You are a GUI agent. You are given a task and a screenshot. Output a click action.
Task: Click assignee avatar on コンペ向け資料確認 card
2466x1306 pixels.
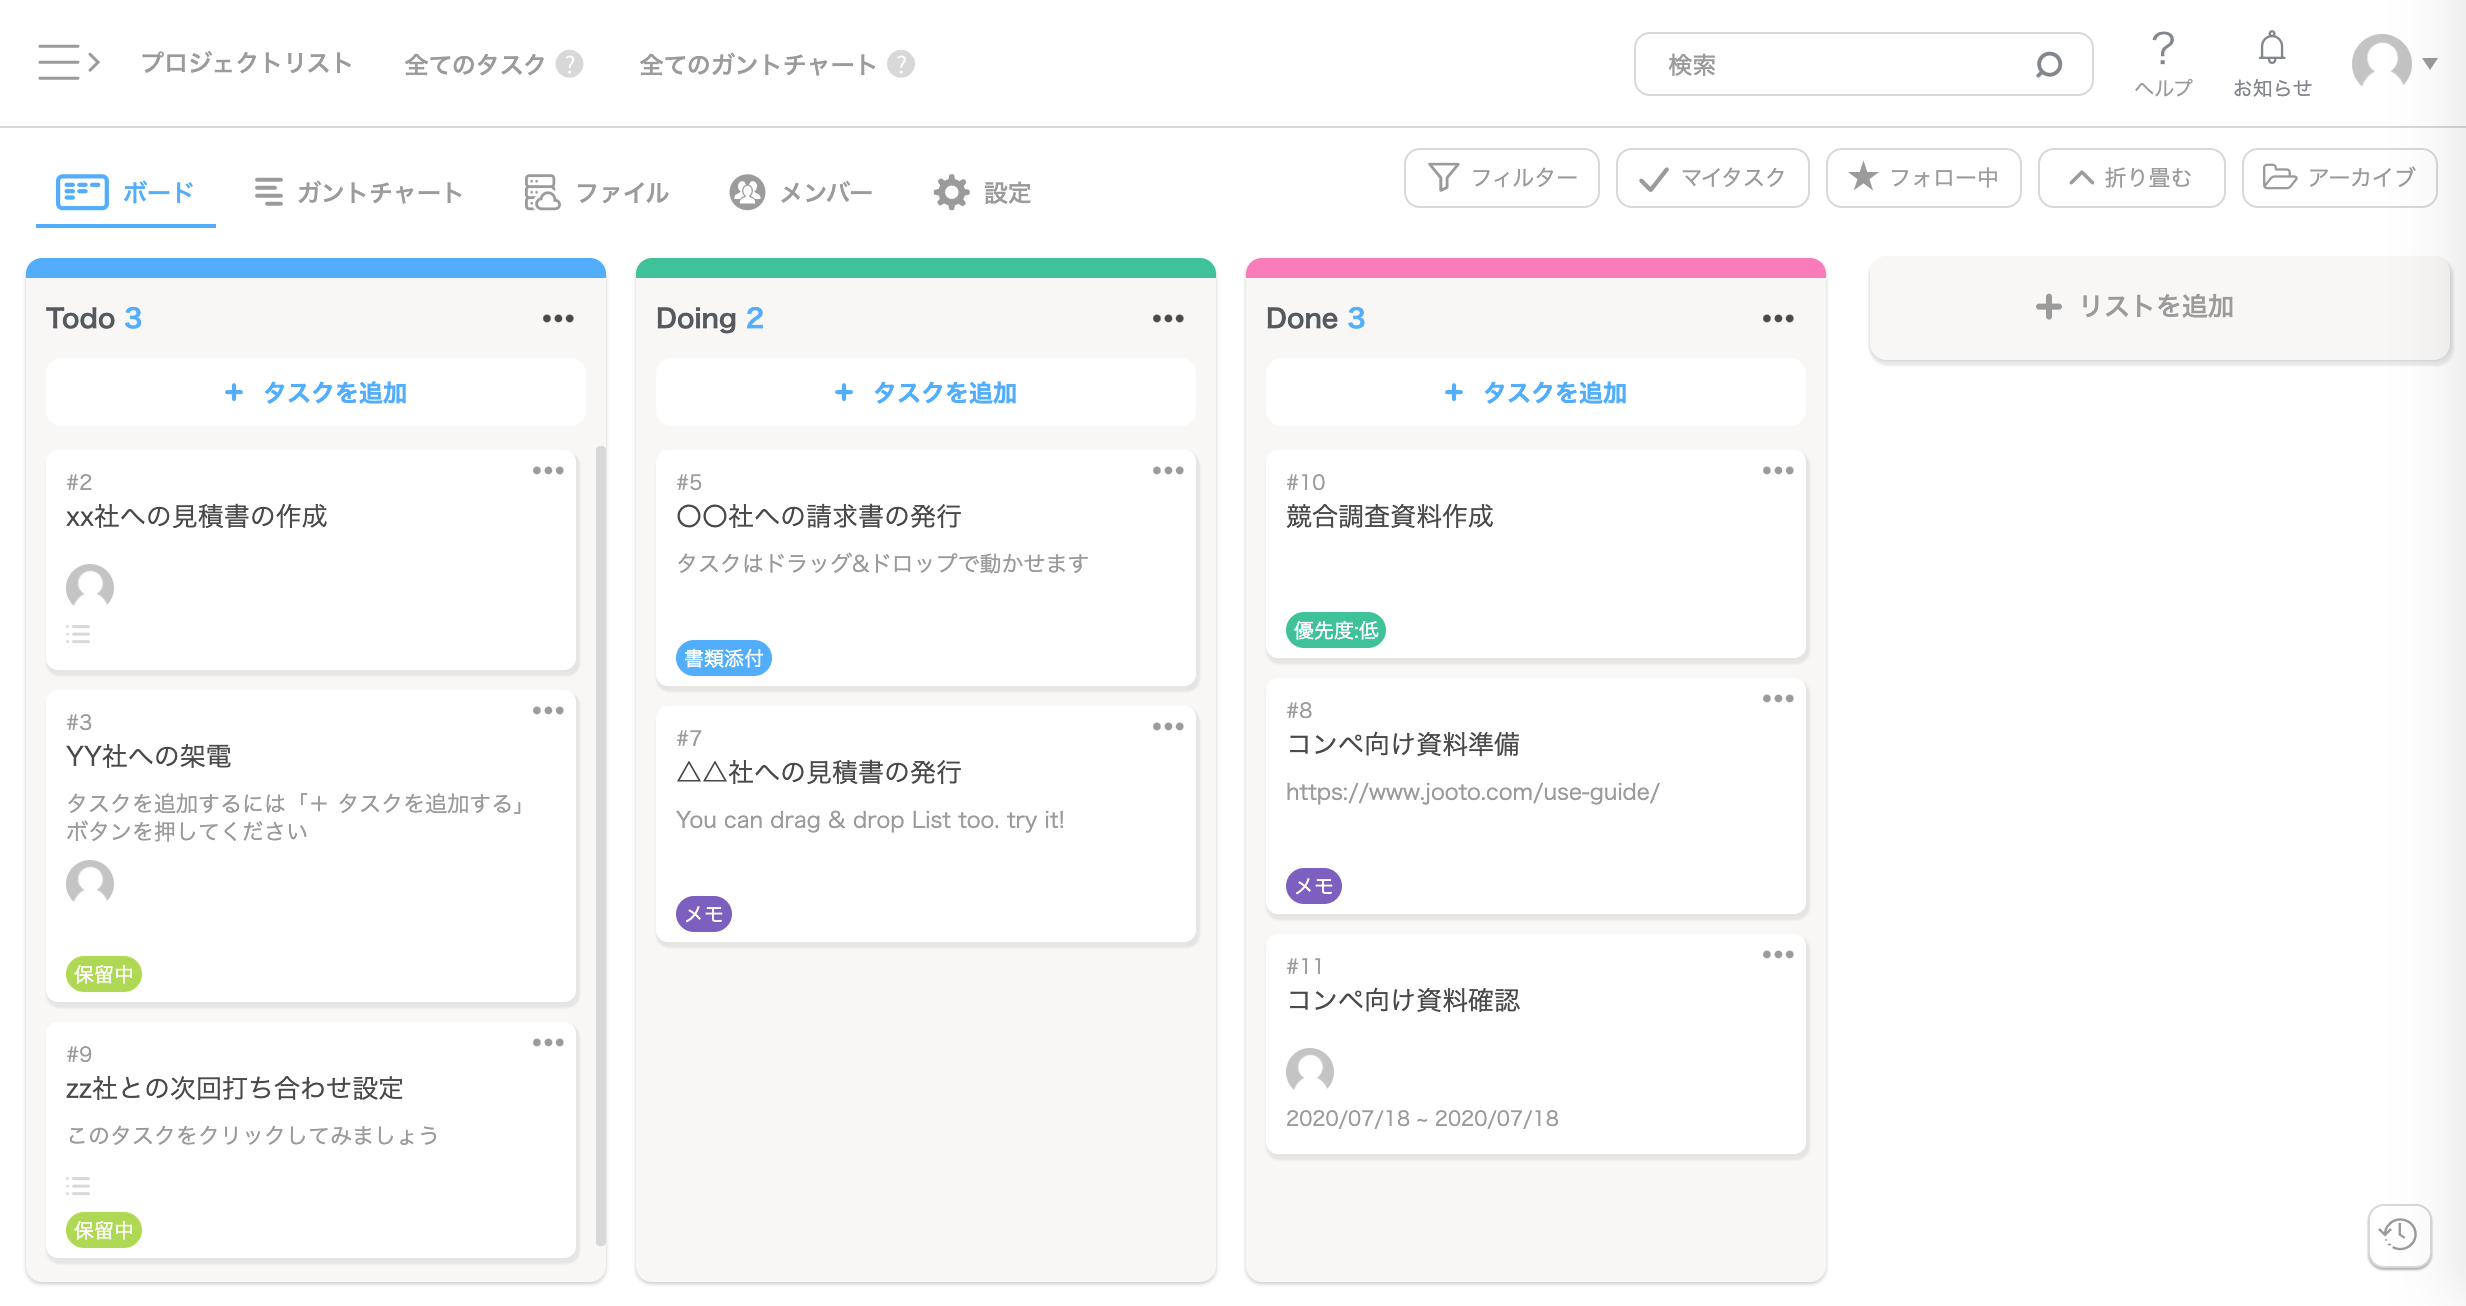(x=1310, y=1071)
